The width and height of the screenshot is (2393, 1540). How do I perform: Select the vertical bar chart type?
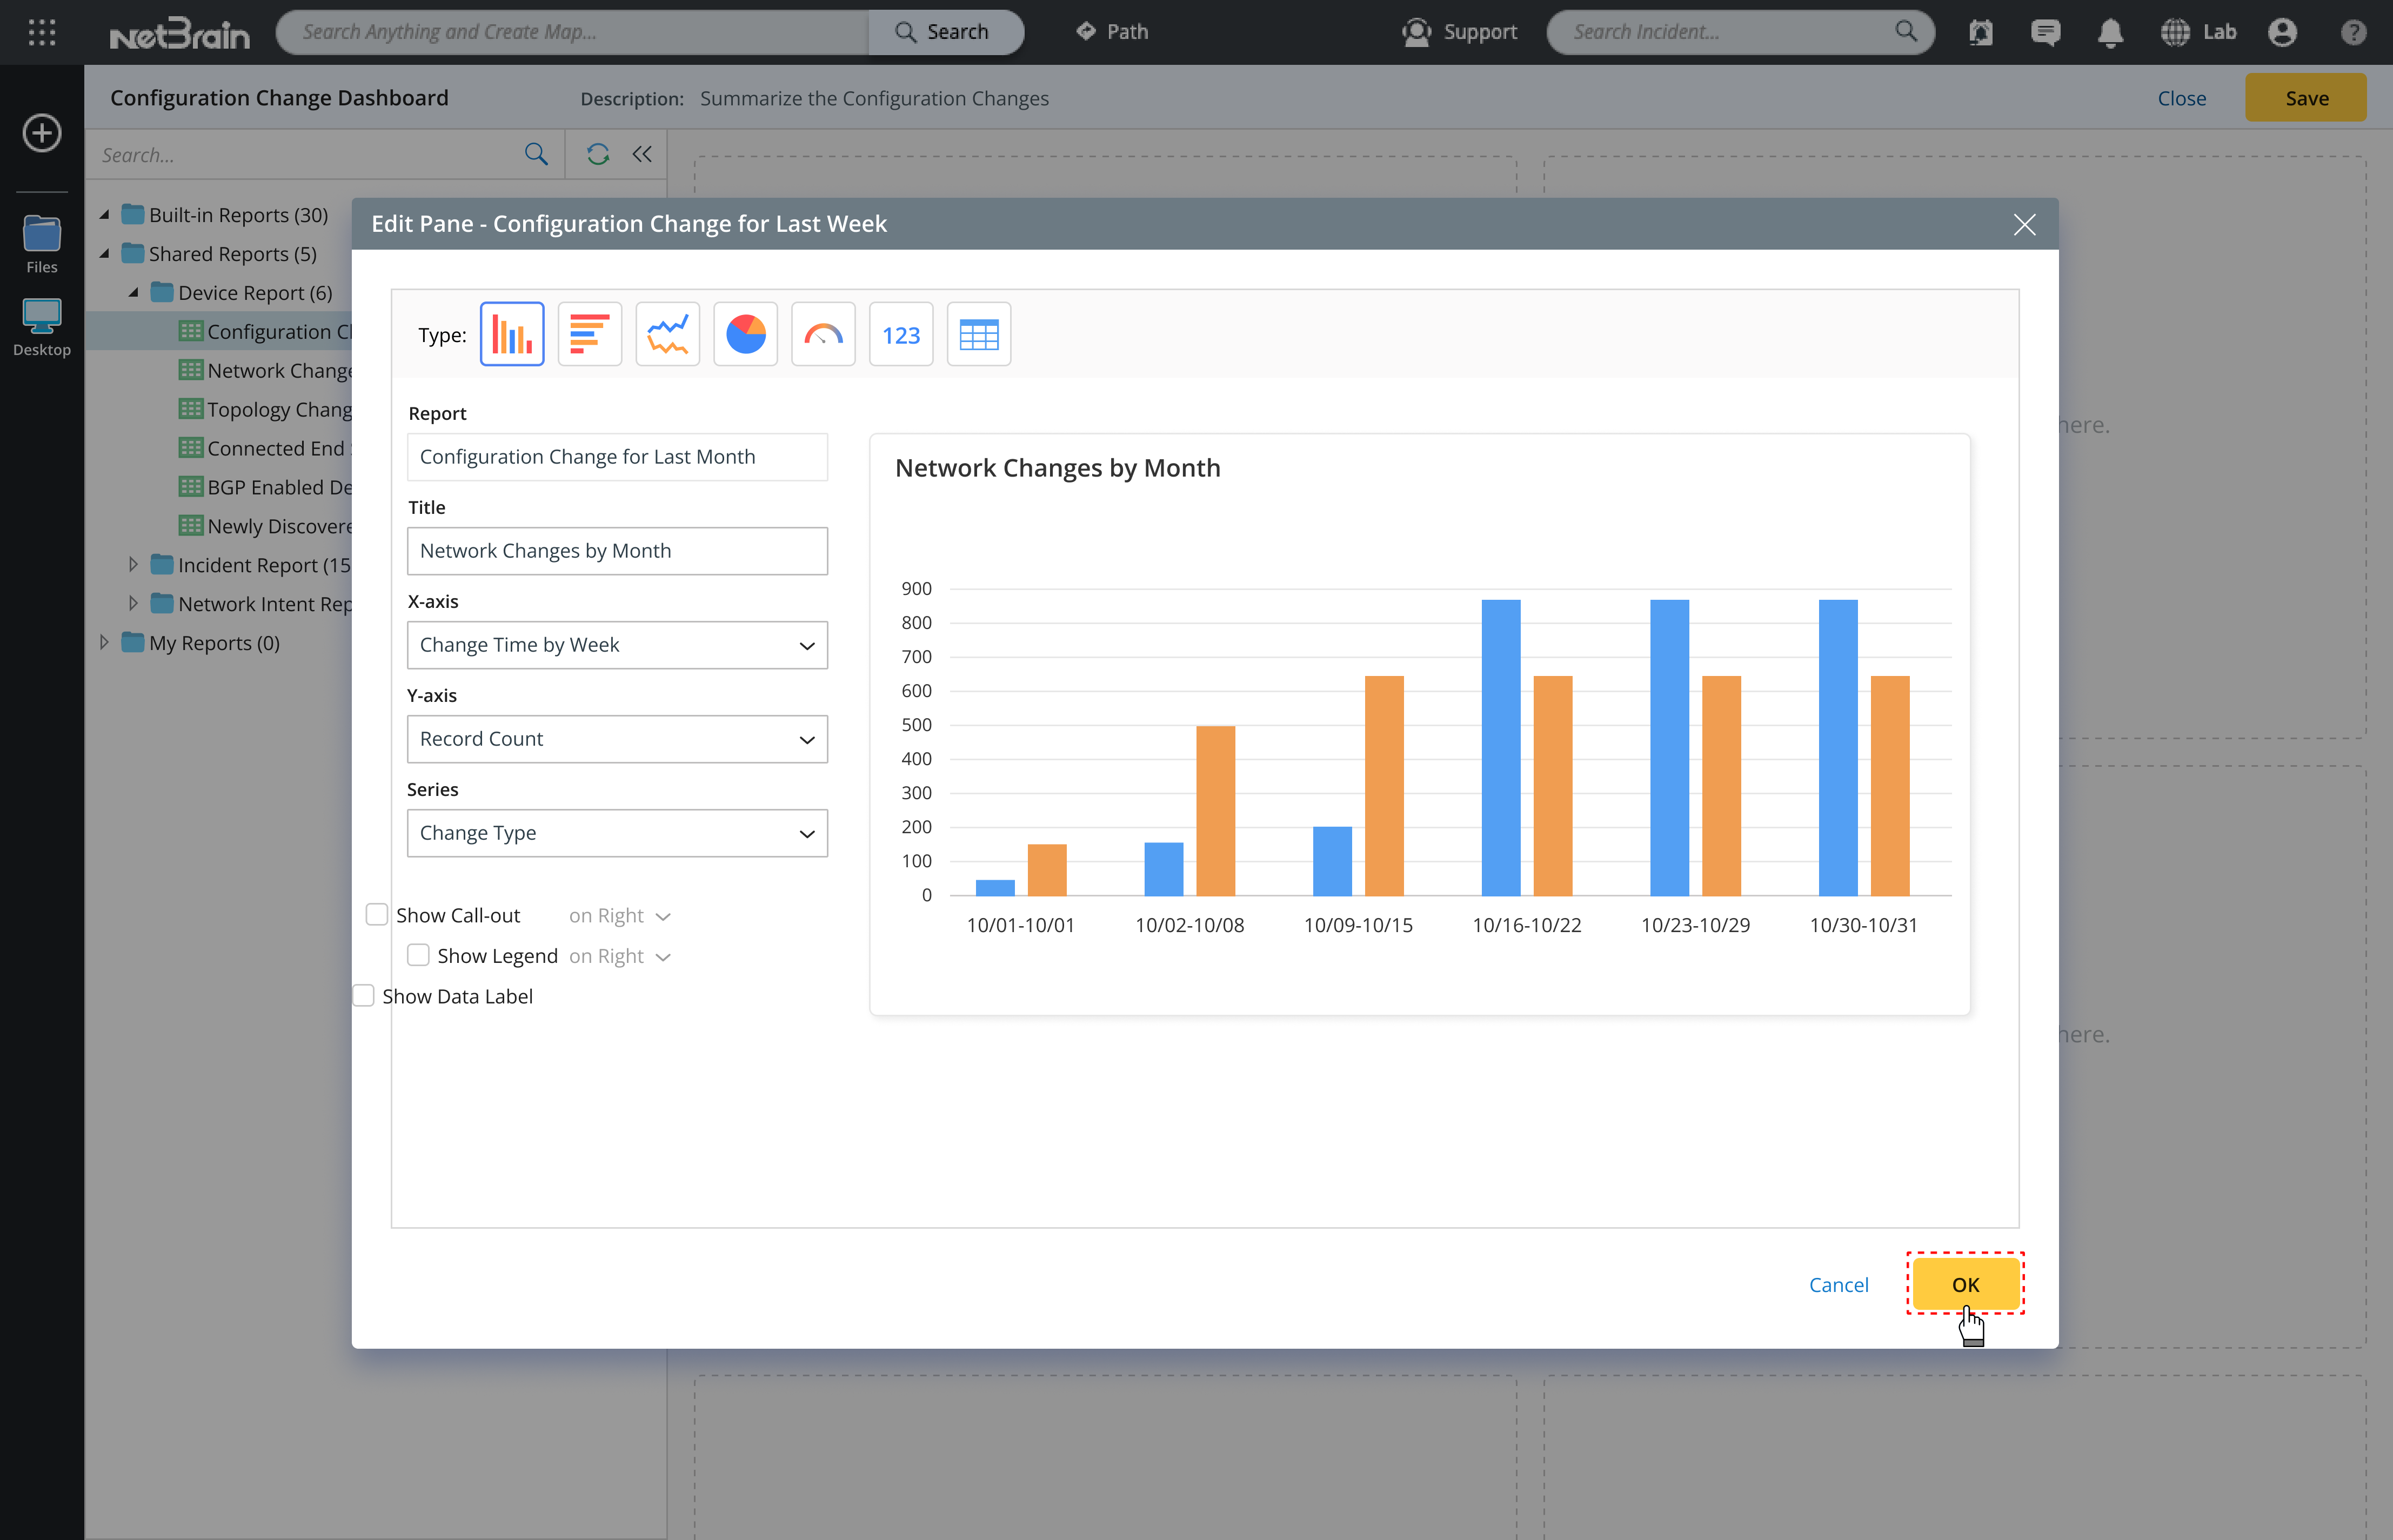tap(512, 334)
